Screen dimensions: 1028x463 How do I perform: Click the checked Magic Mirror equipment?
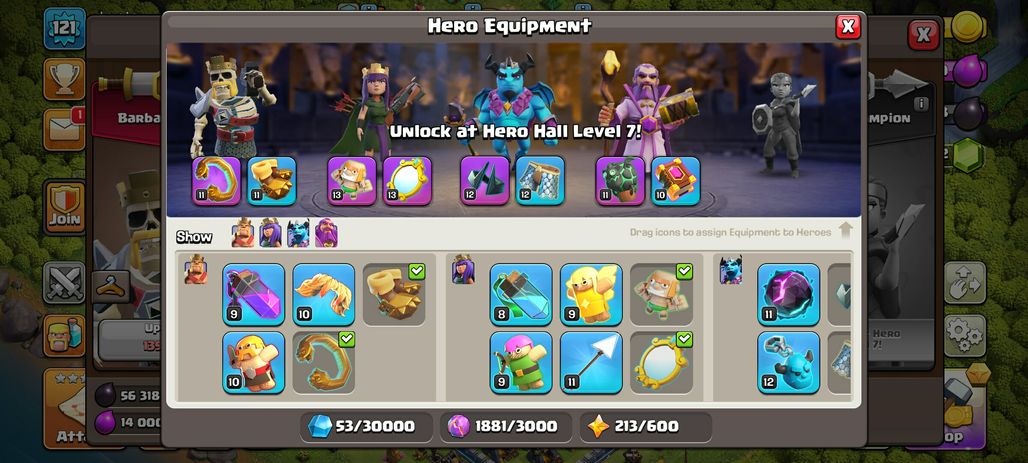[x=662, y=363]
